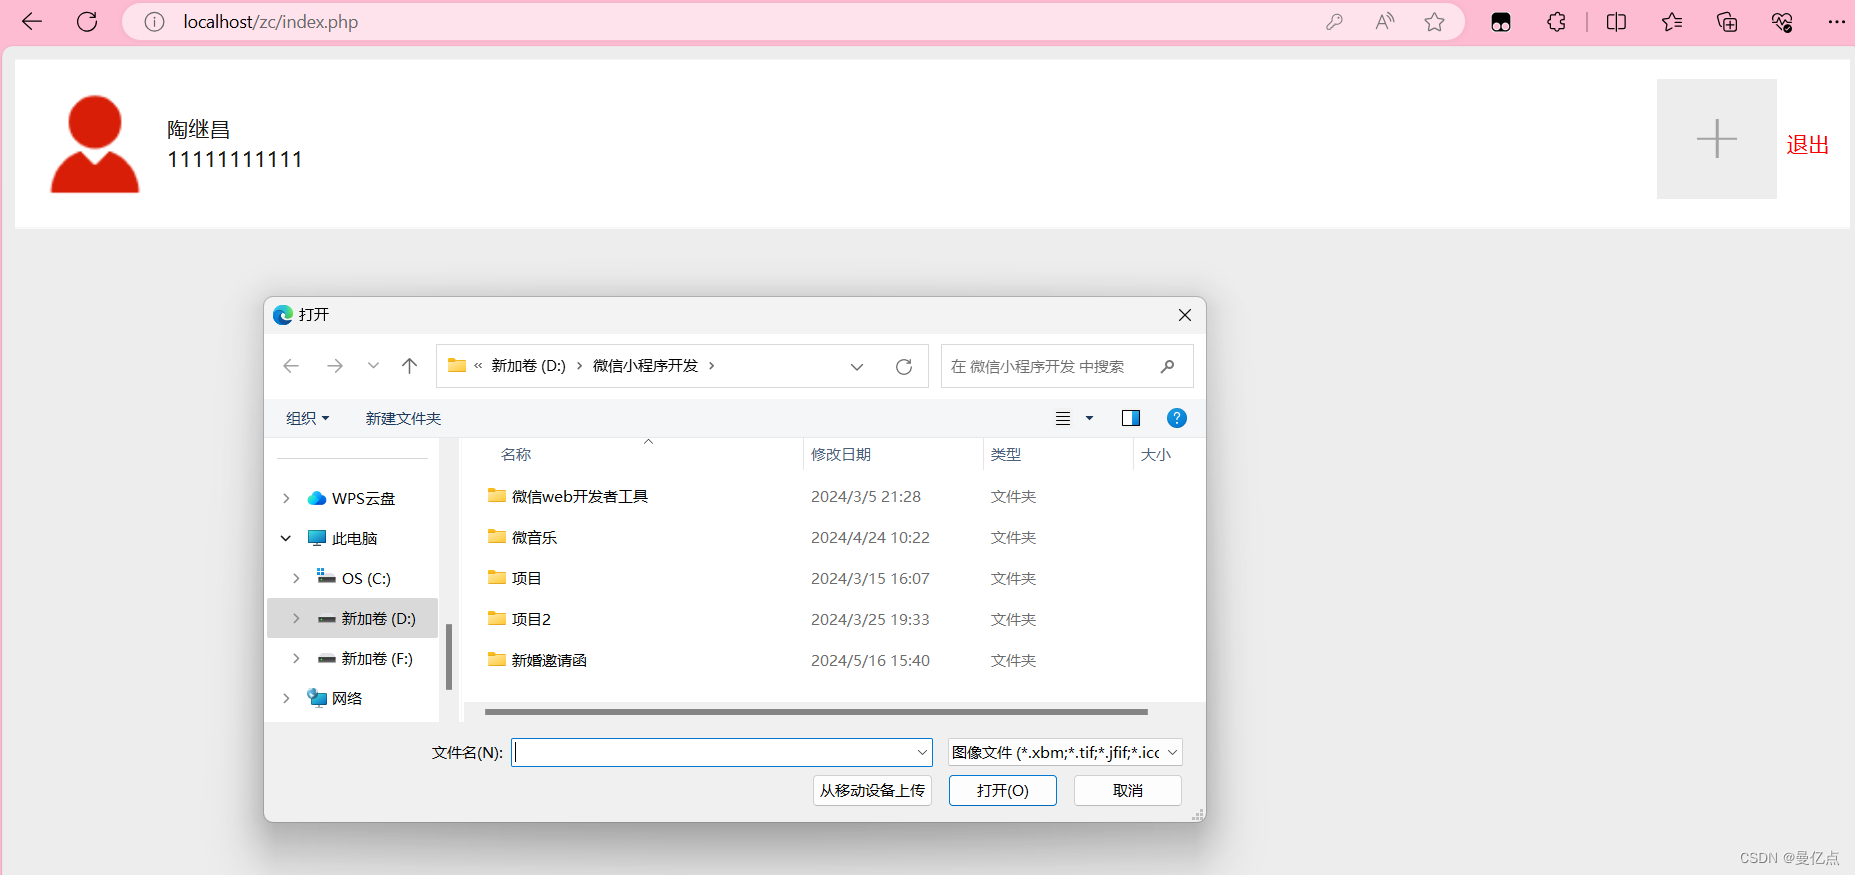The width and height of the screenshot is (1855, 875).
Task: Click 新加卷 (D:) in the path bar
Action: point(528,366)
